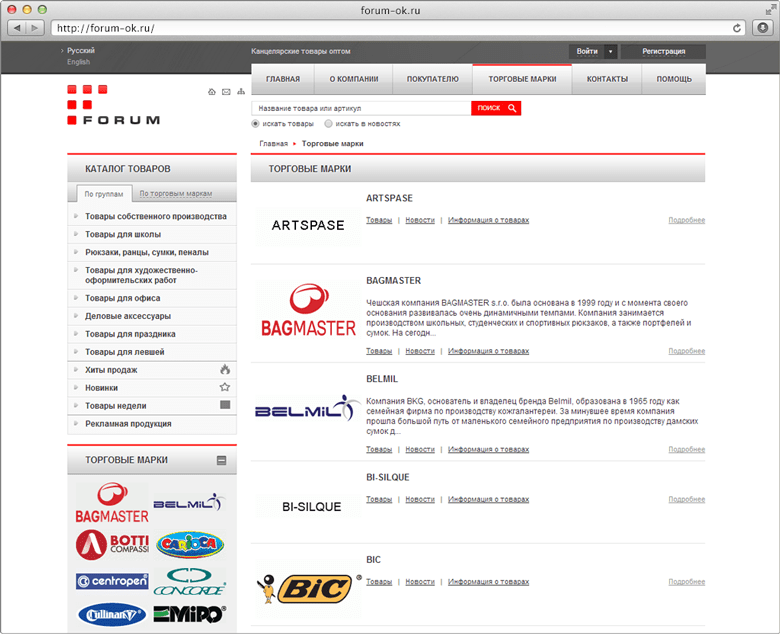Select the 'искать товары' radio button
The width and height of the screenshot is (780, 634).
(256, 124)
